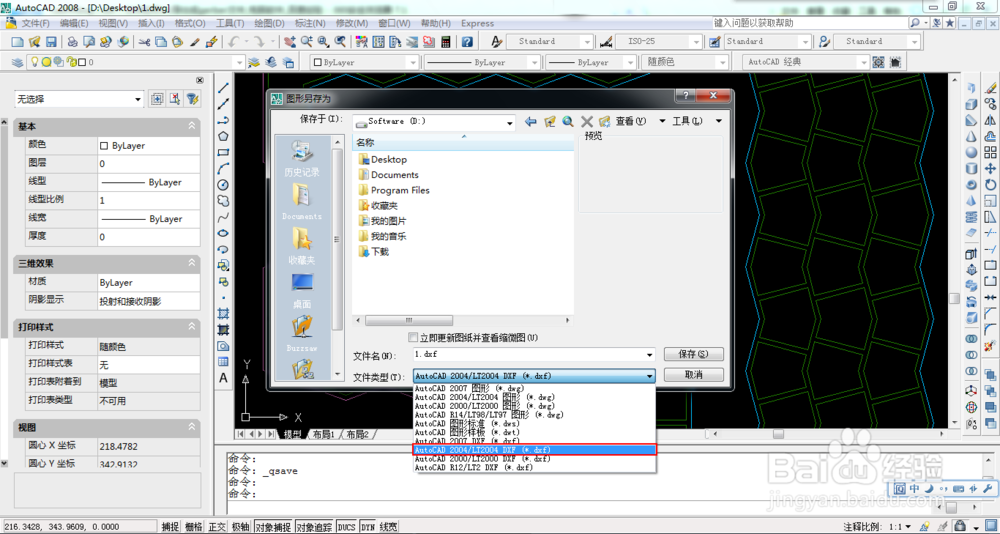Click the 取消 button
This screenshot has width=1000, height=534.
coord(693,375)
